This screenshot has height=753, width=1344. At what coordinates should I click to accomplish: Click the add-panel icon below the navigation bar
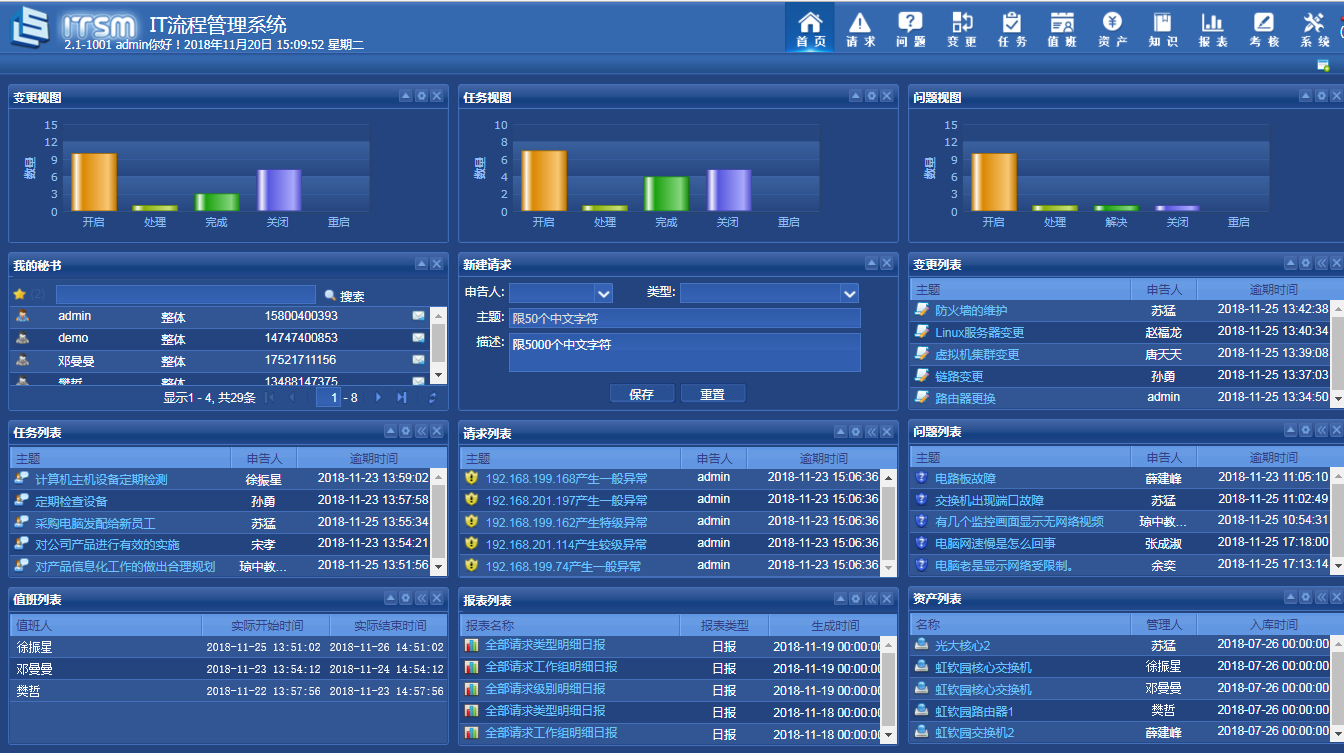[x=1323, y=66]
